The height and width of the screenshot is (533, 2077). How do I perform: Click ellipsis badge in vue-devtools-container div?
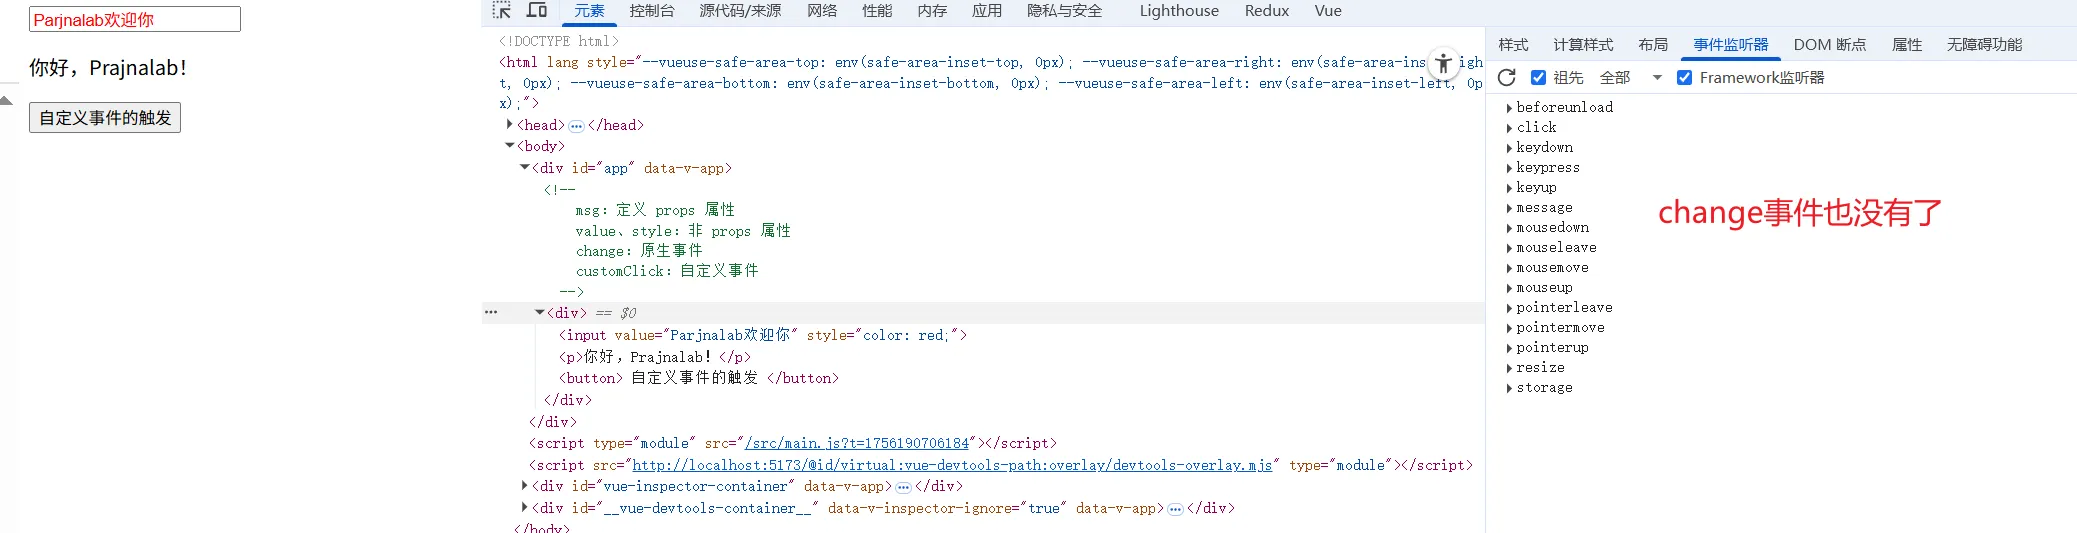tap(1175, 509)
